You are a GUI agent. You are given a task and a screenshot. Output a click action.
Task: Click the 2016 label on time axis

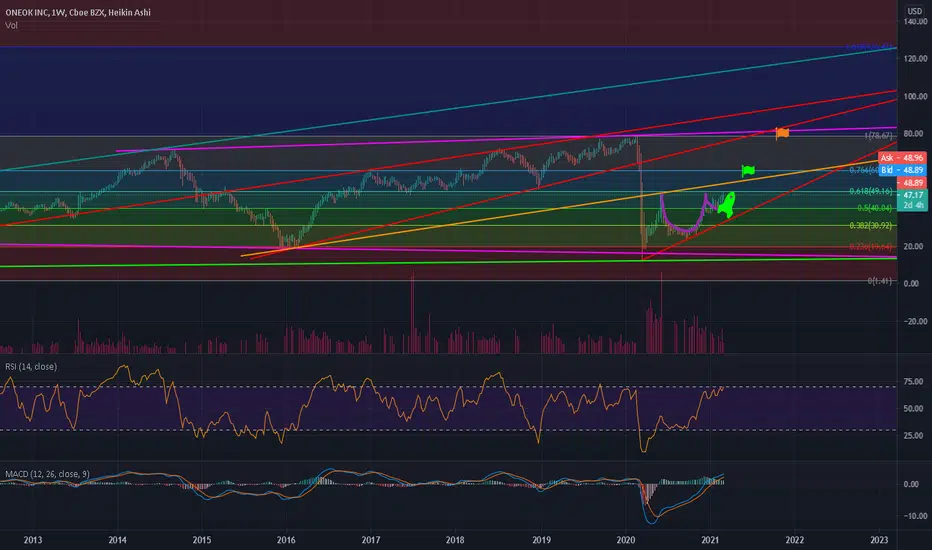pos(286,540)
